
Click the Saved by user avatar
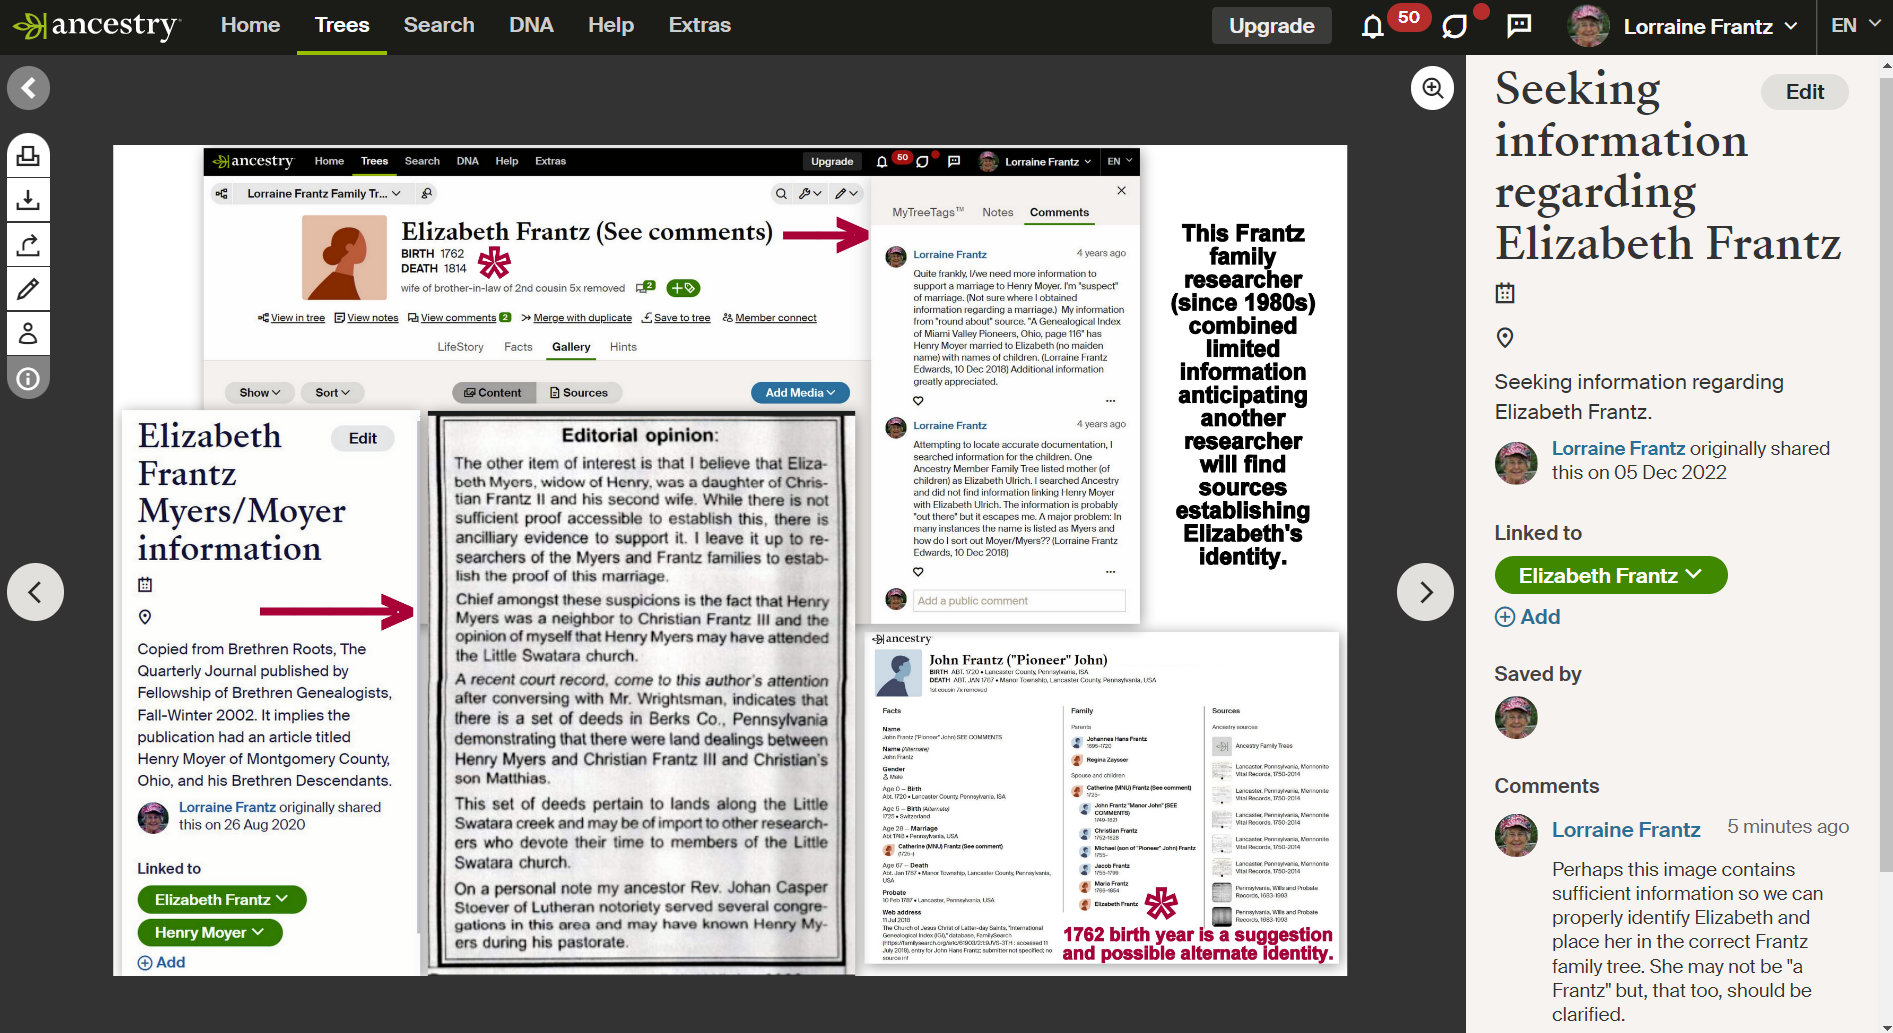(1516, 717)
